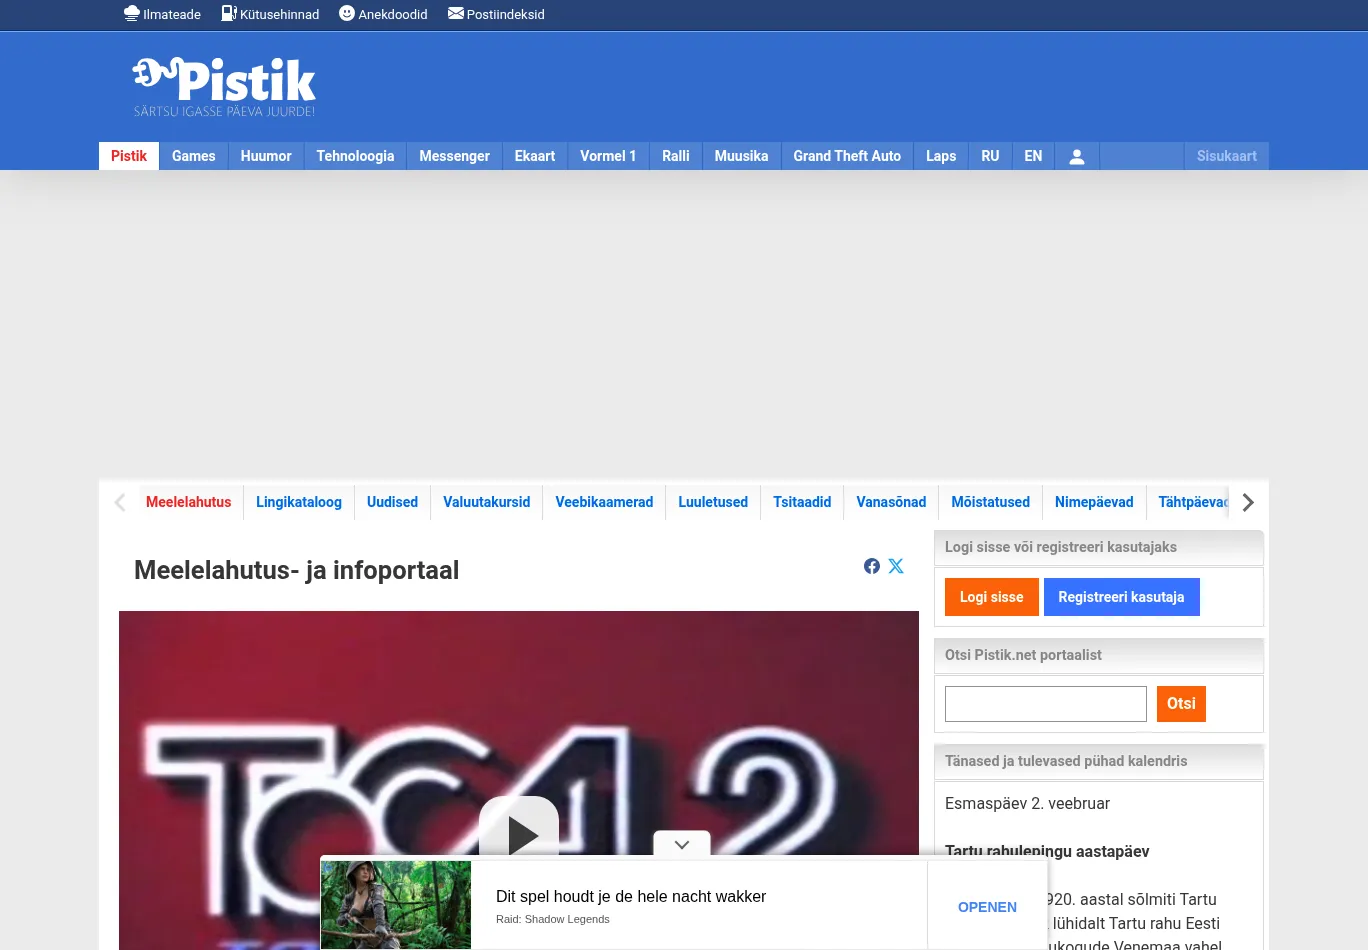Click the smiley icon next to Anekdoodid
Viewport: 1368px width, 950px height.
[x=346, y=13]
